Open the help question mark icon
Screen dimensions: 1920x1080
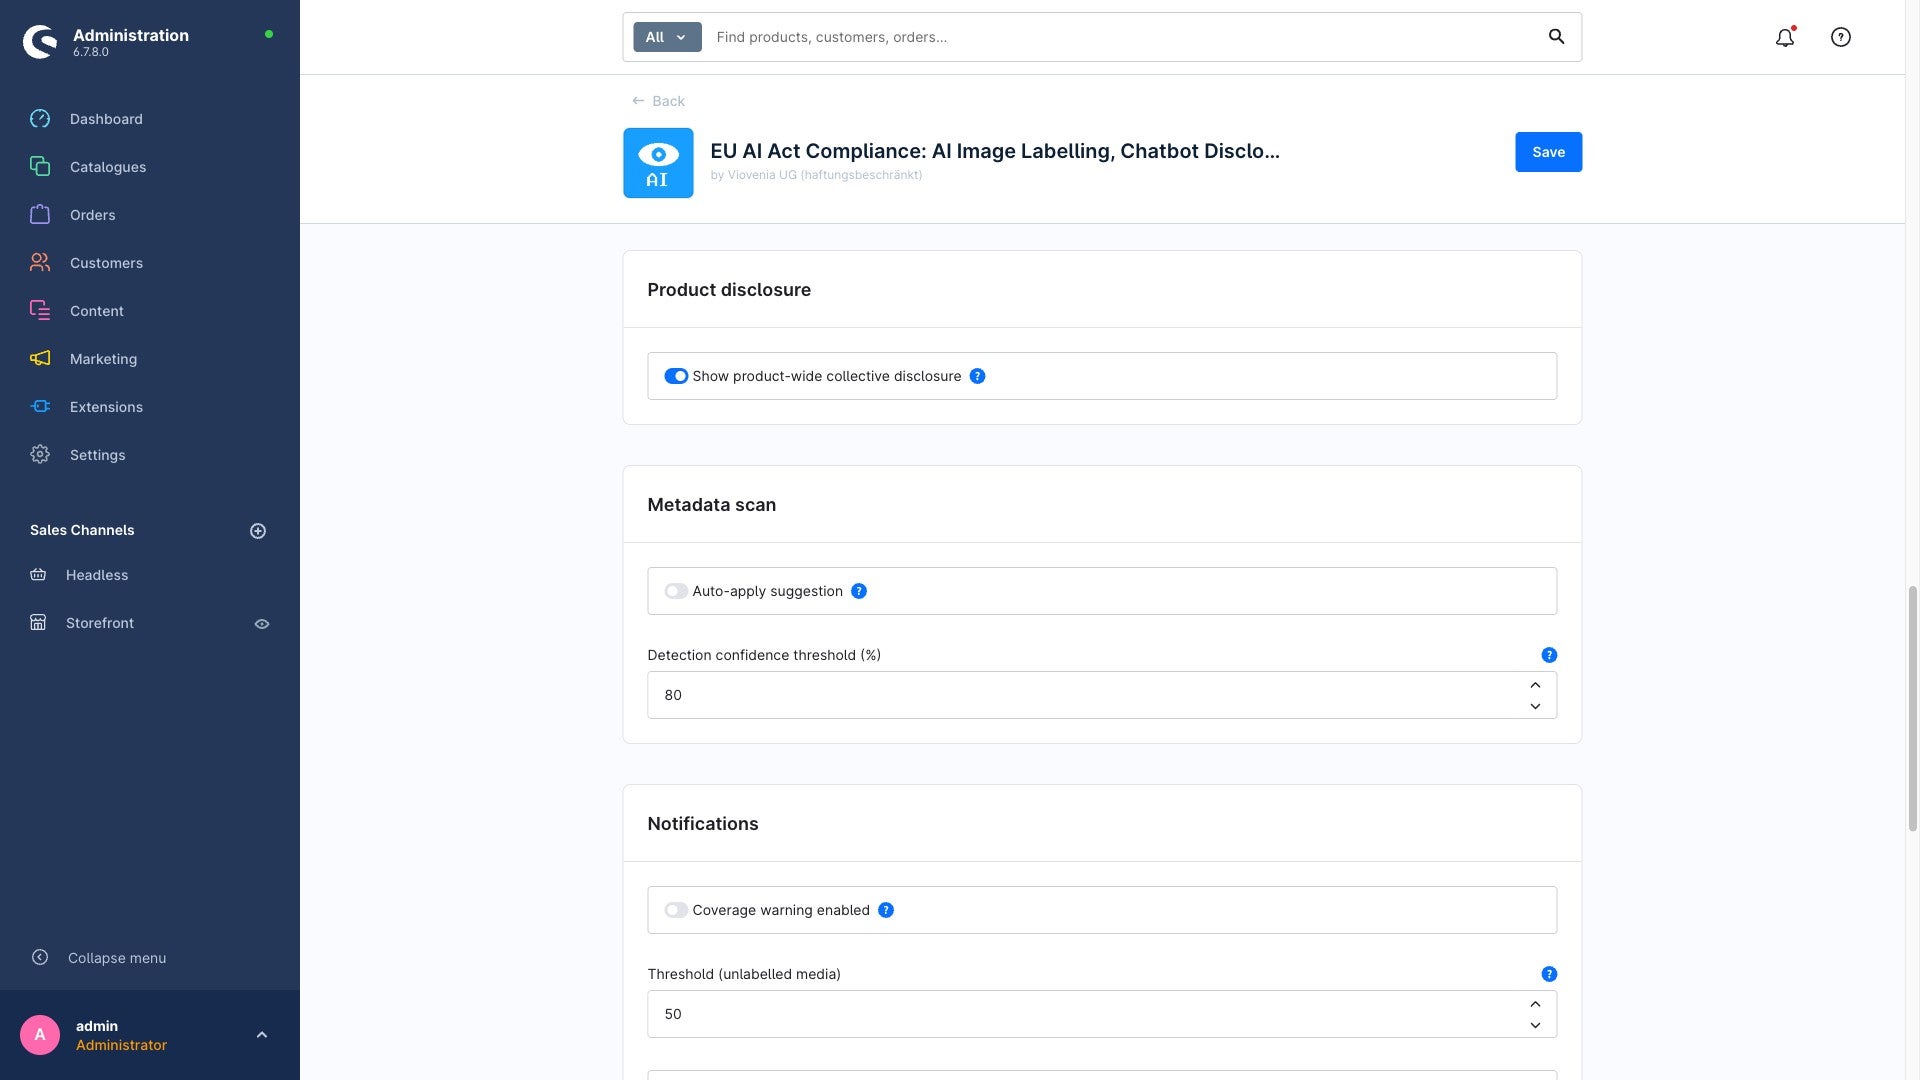(1841, 37)
